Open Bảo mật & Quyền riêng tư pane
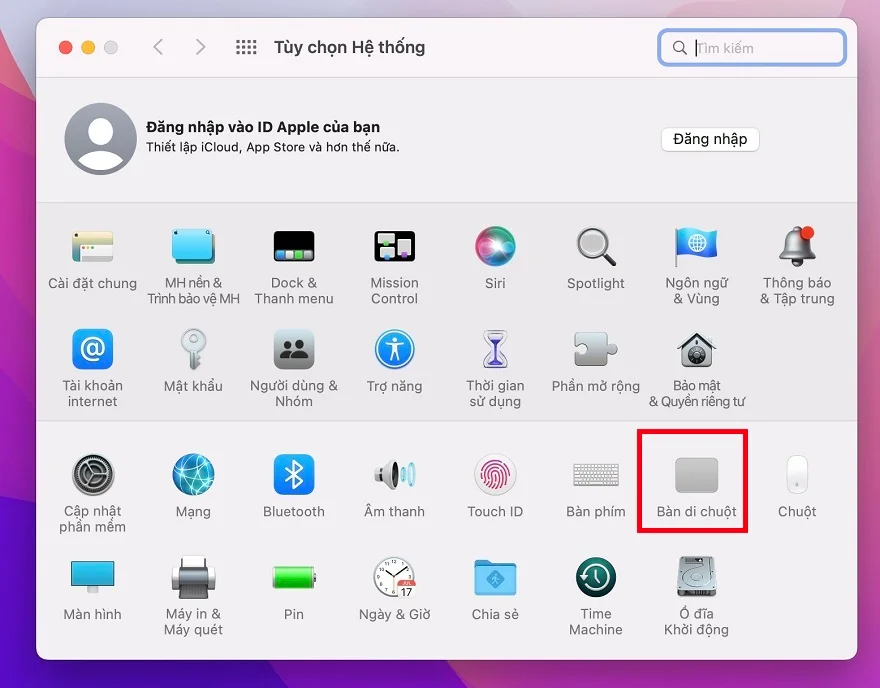880x688 pixels. tap(695, 360)
